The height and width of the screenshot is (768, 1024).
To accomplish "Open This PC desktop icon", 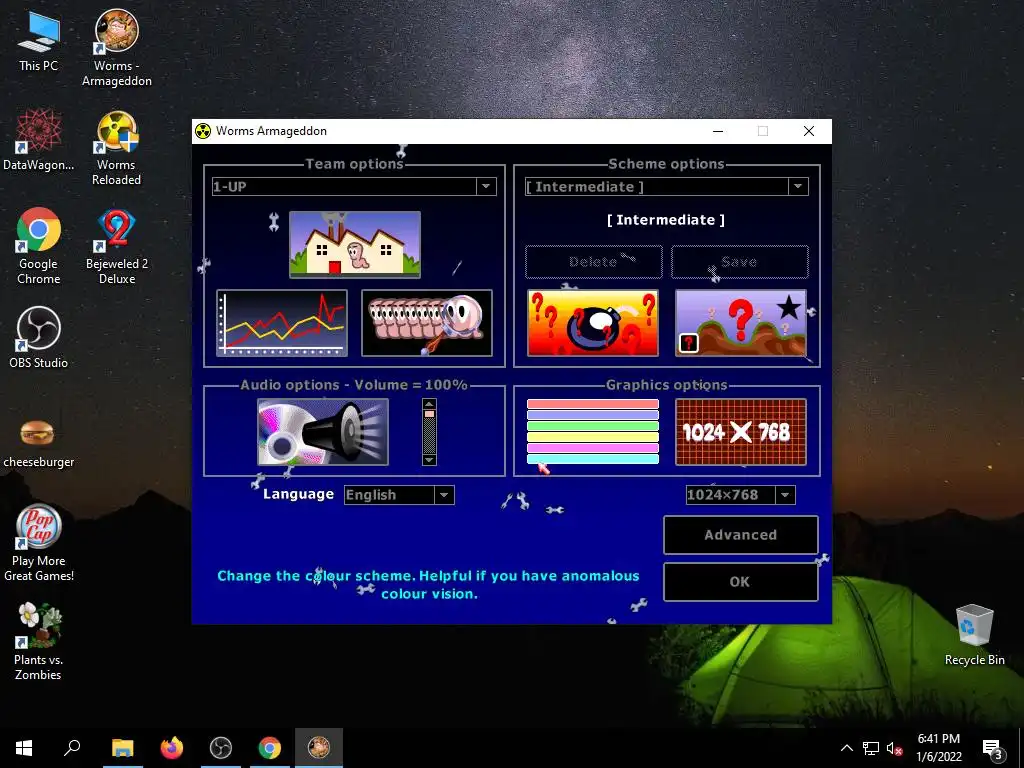I will [39, 42].
